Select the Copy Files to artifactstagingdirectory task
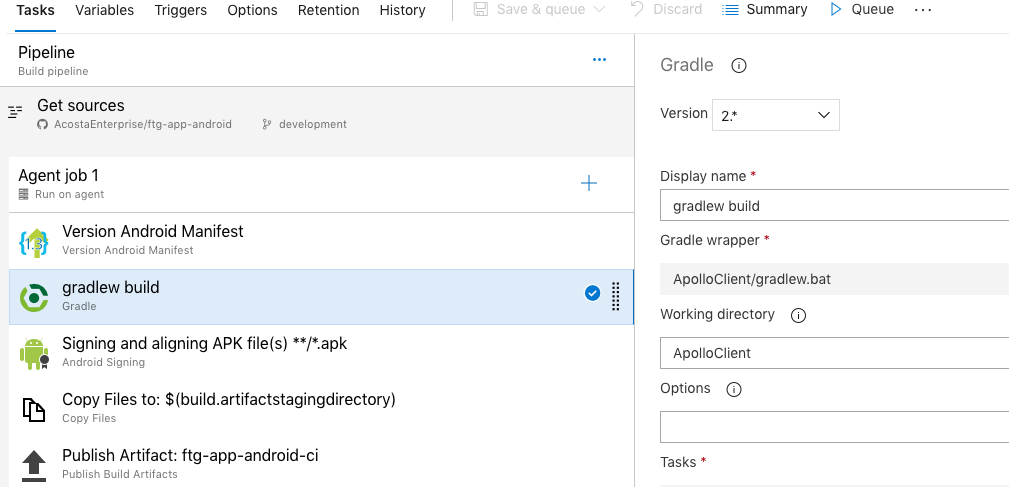This screenshot has height=487, width=1009. (x=321, y=409)
